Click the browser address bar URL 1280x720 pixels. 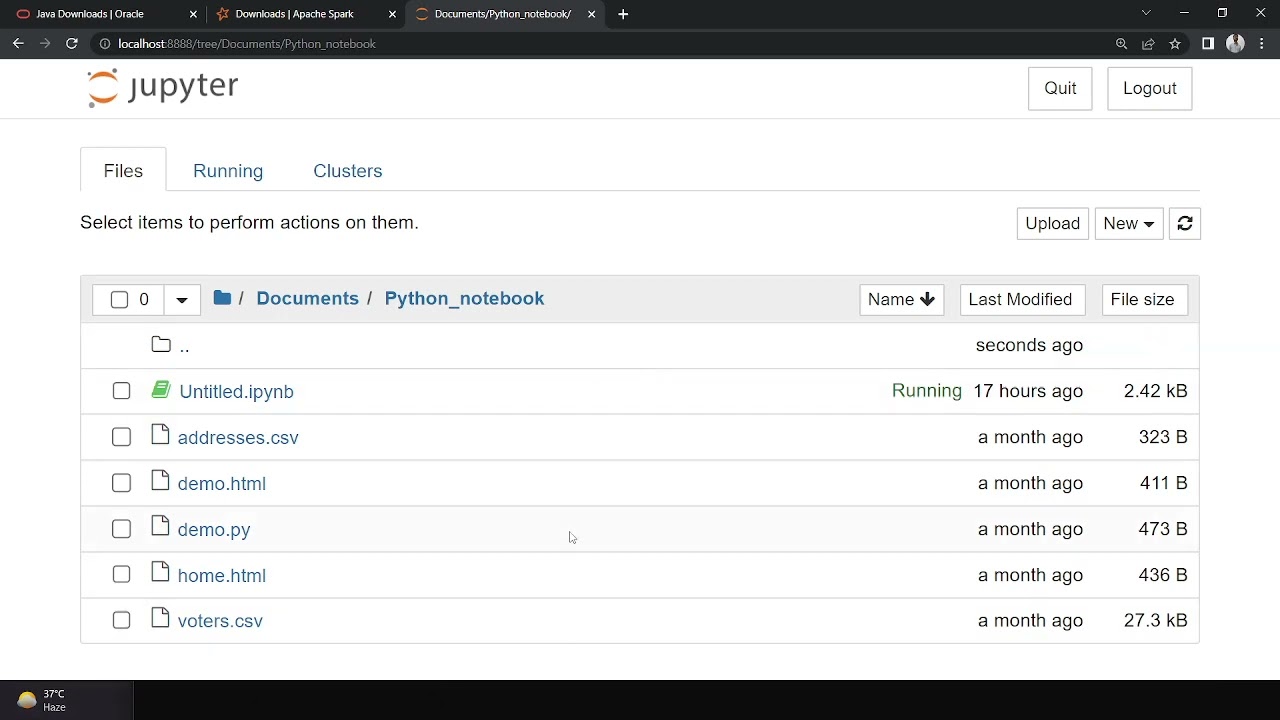pos(247,44)
